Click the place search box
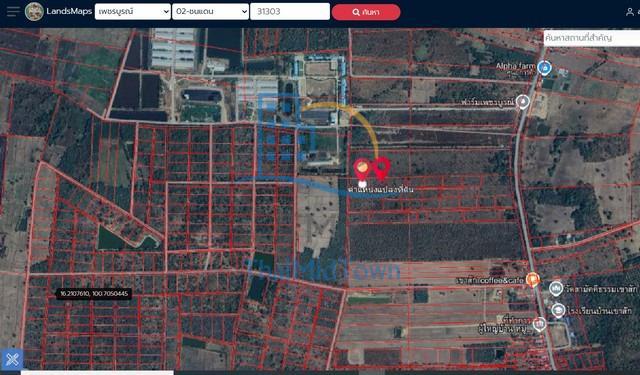The image size is (640, 375). pos(592,38)
